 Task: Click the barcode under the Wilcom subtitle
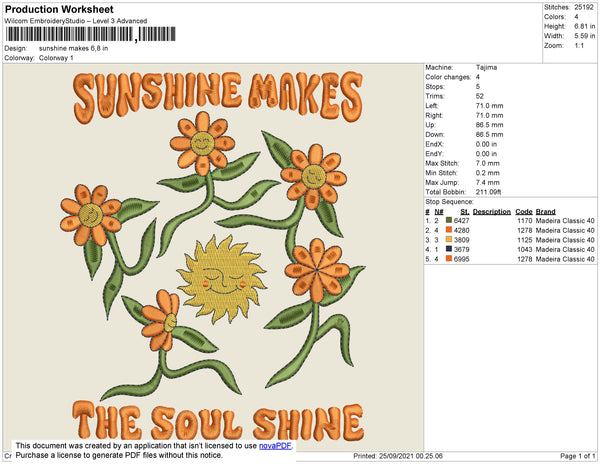(90, 34)
